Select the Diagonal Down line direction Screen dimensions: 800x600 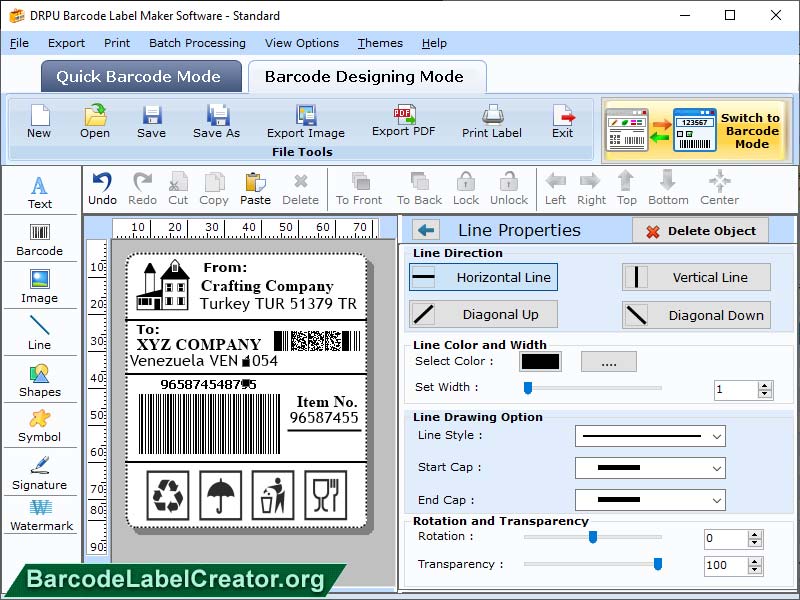click(696, 314)
